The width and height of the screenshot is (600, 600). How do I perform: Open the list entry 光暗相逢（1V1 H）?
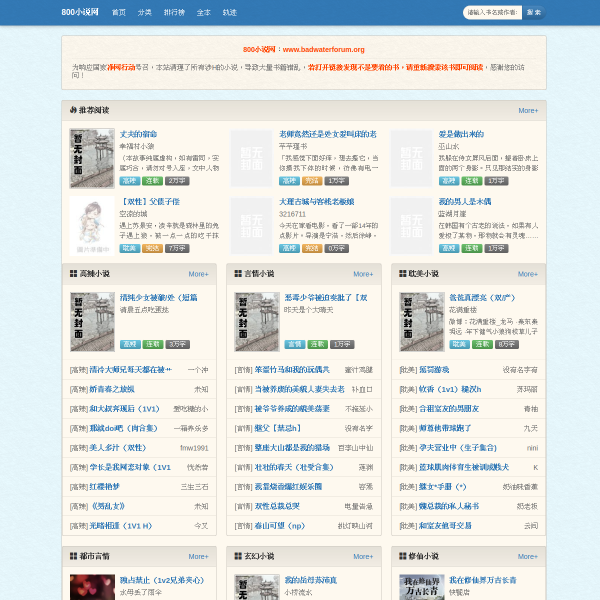pyautogui.click(x=121, y=526)
